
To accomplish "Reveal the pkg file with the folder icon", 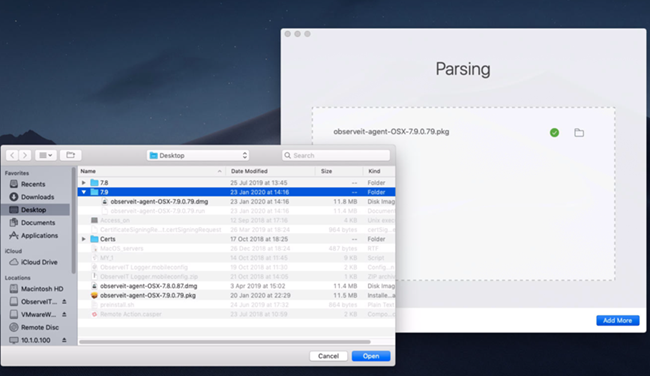I will pos(579,133).
